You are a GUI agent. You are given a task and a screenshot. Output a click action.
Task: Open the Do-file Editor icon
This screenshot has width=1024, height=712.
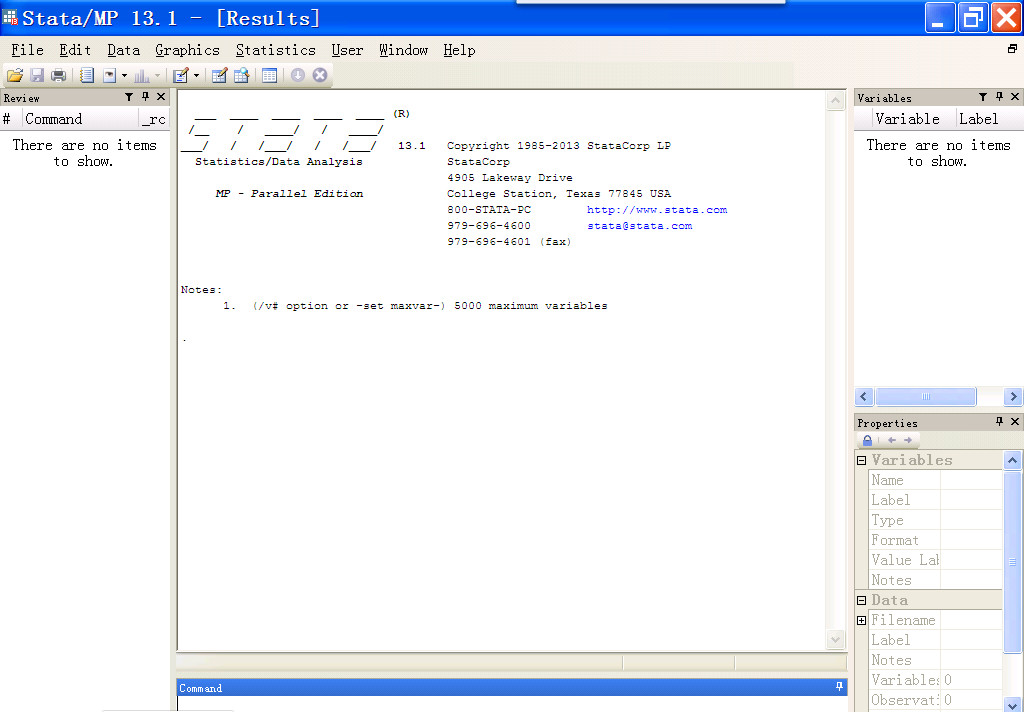point(181,76)
